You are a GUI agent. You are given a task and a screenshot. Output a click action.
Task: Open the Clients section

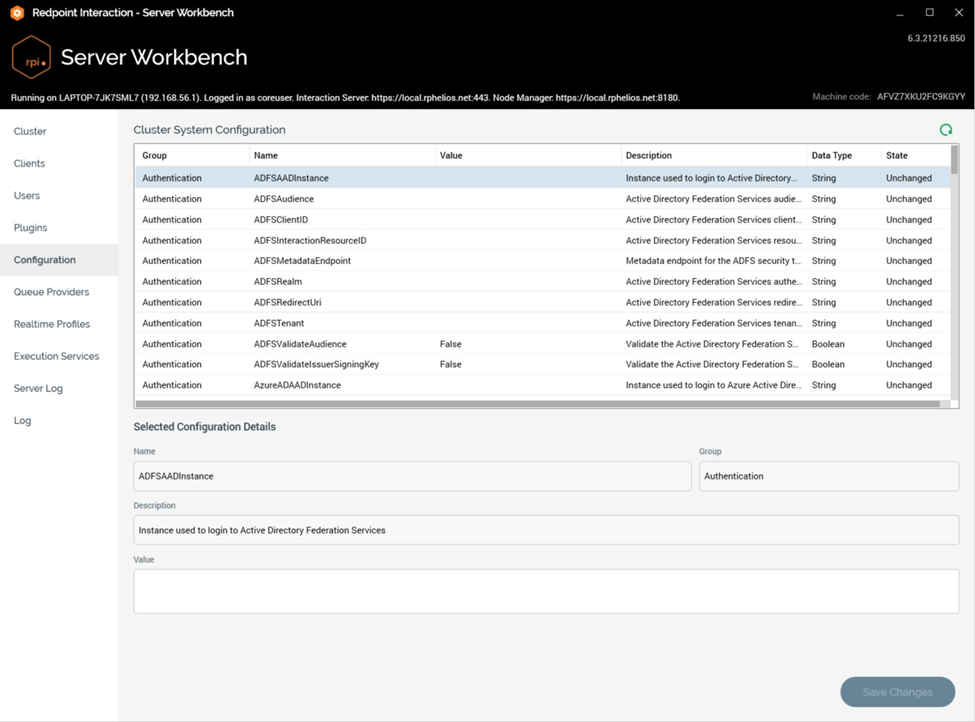click(30, 163)
